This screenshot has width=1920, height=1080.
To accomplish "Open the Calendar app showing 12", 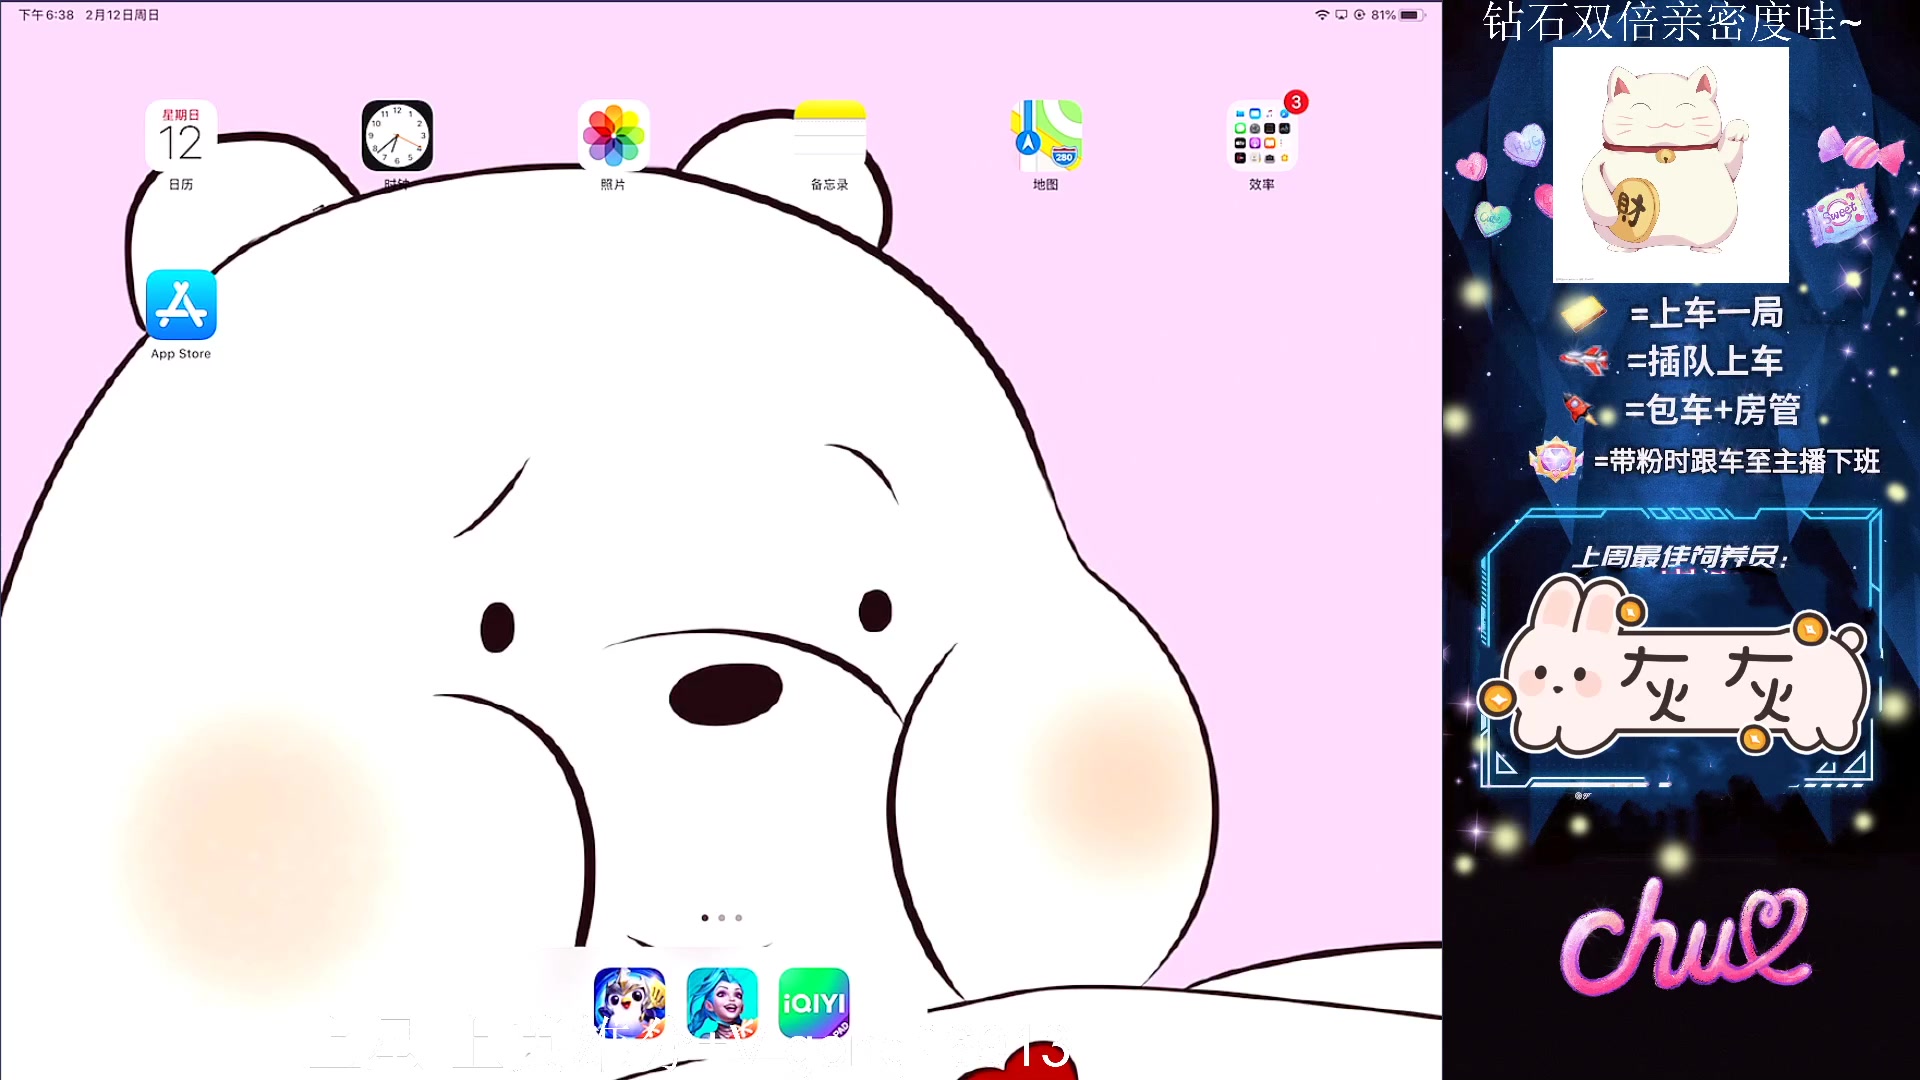I will pyautogui.click(x=181, y=136).
